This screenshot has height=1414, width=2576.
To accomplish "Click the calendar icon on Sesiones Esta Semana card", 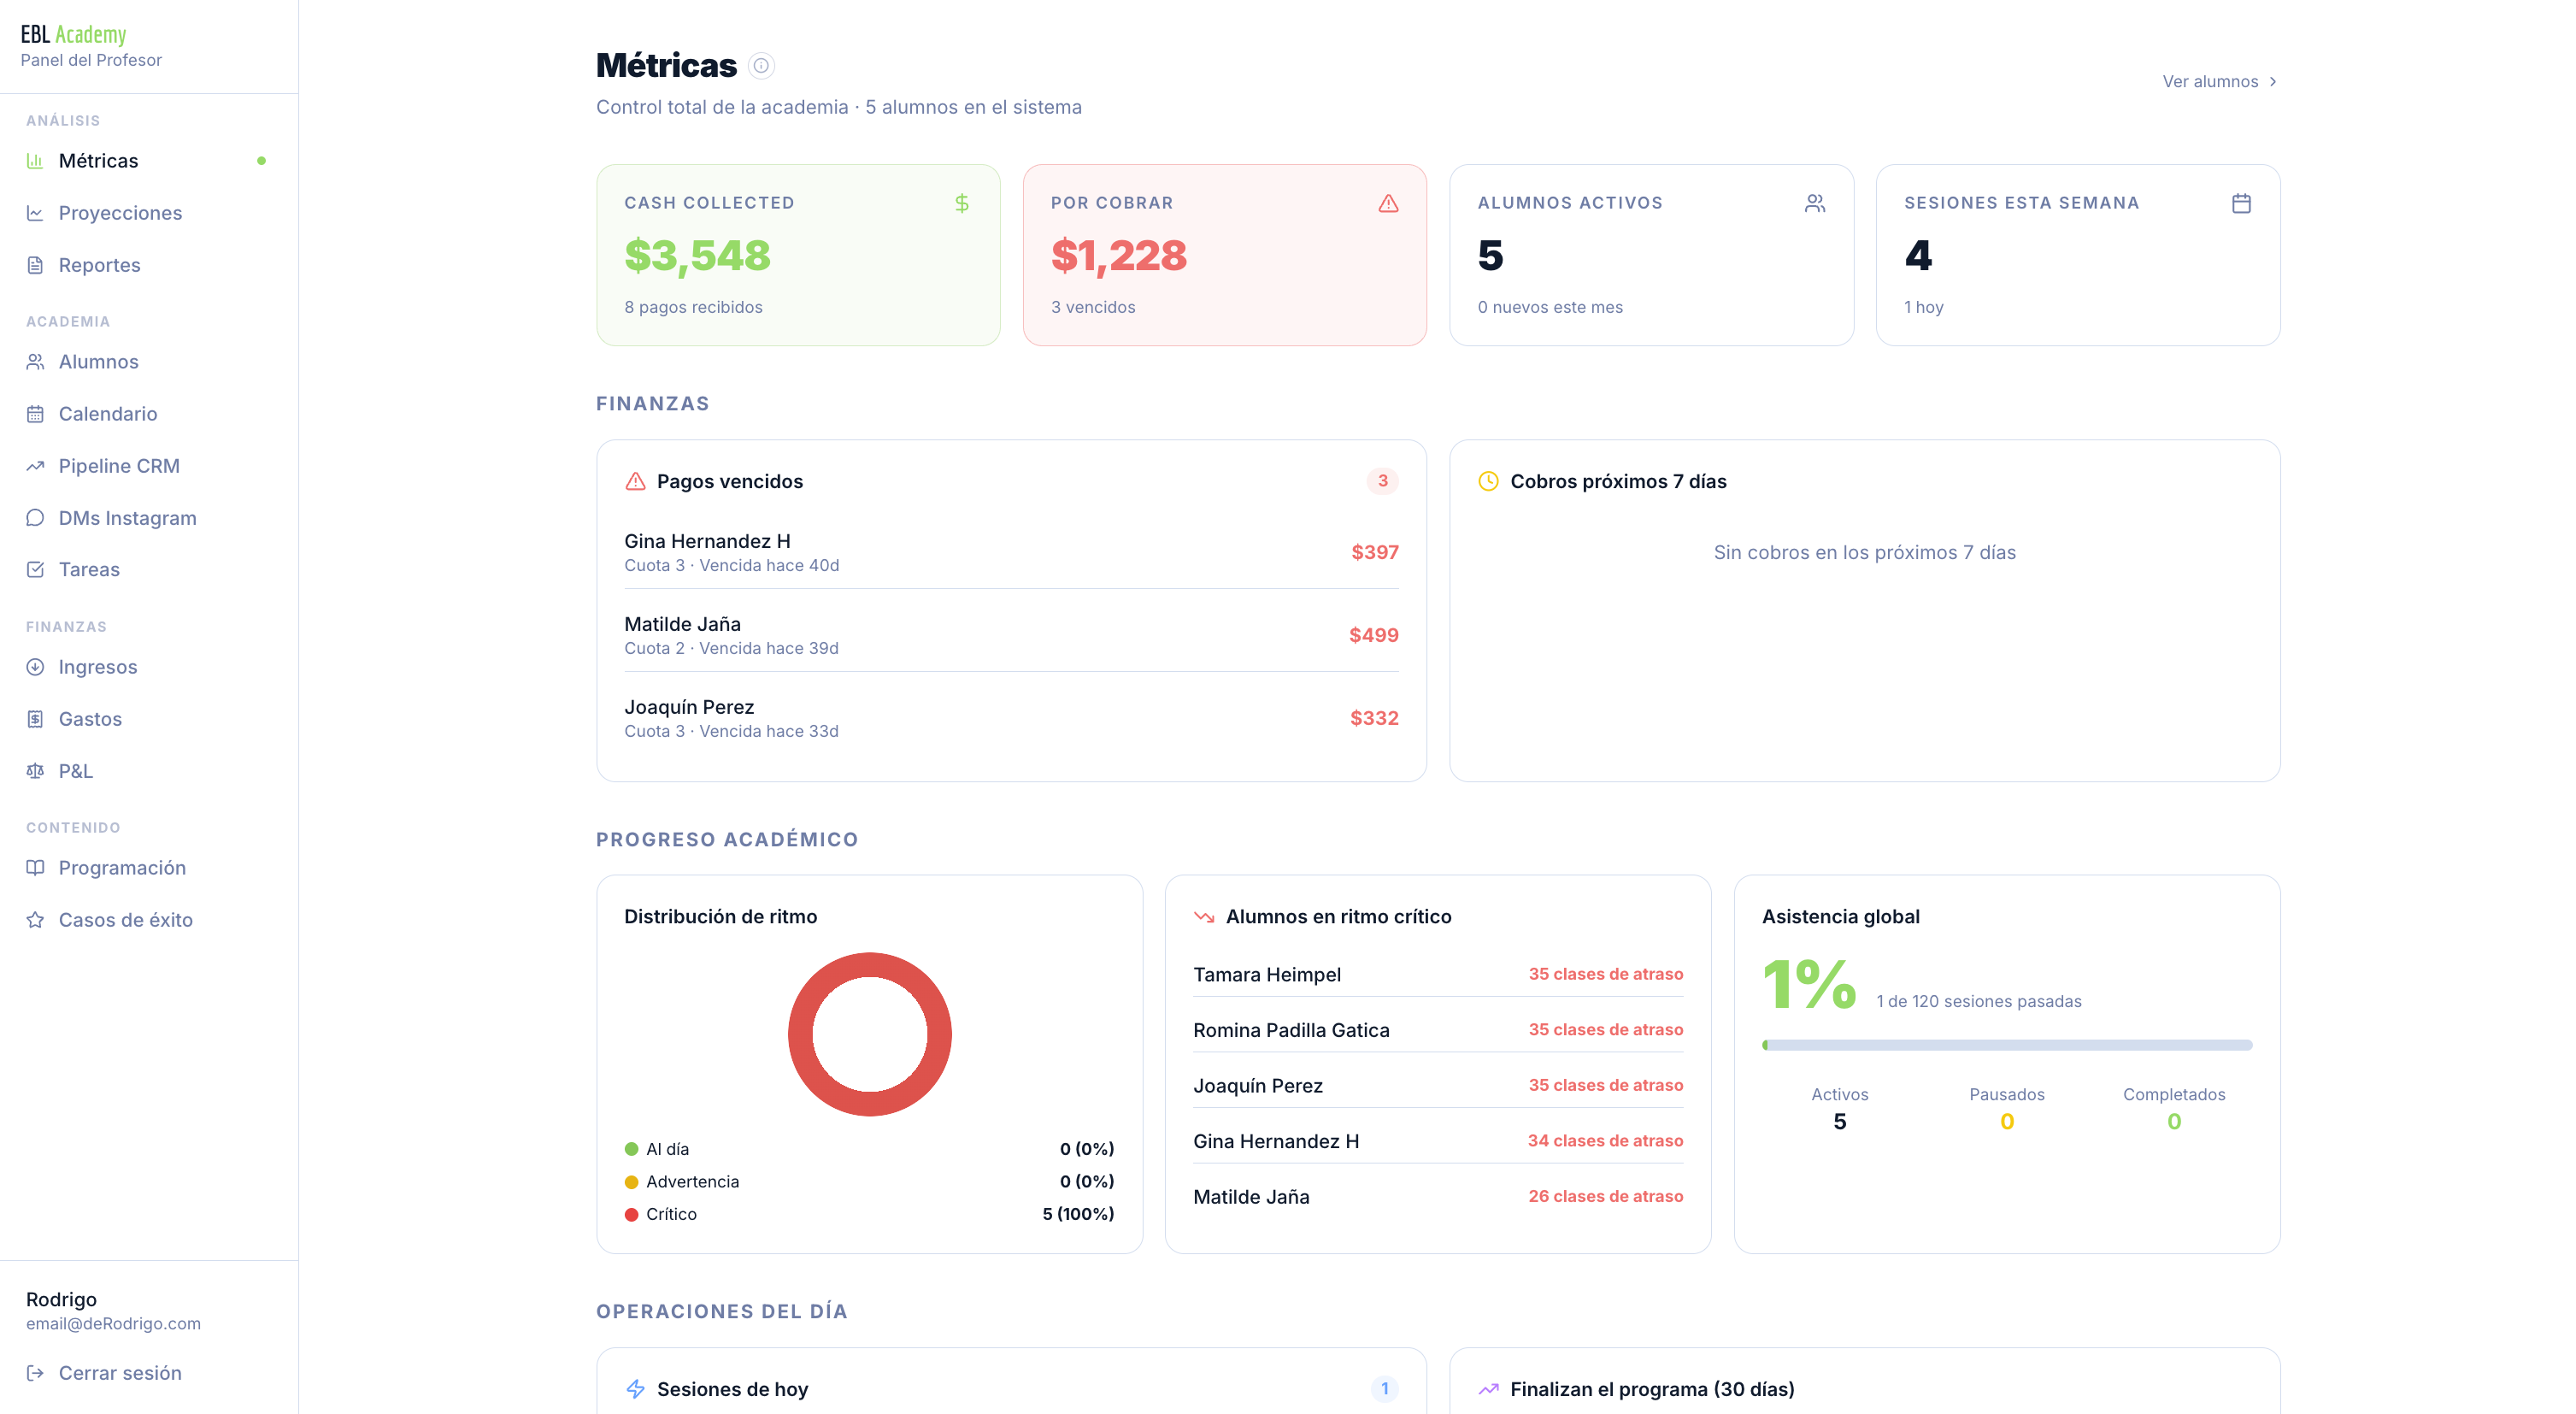I will pyautogui.click(x=2241, y=203).
